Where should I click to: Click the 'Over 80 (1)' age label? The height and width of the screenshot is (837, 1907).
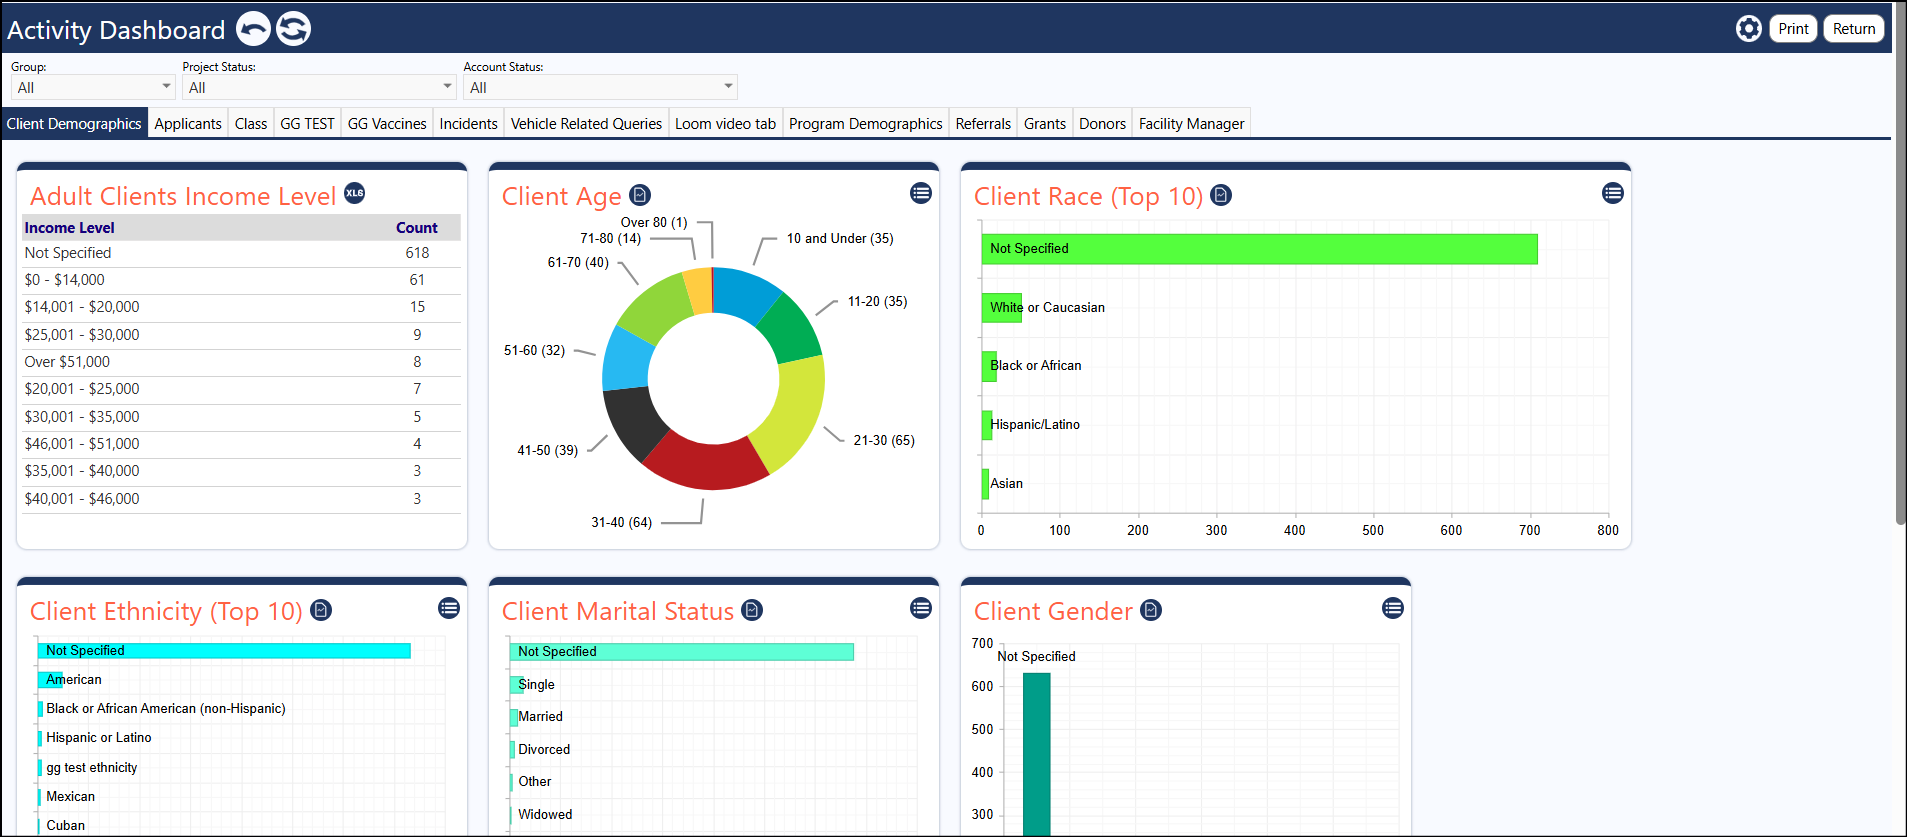(x=654, y=222)
